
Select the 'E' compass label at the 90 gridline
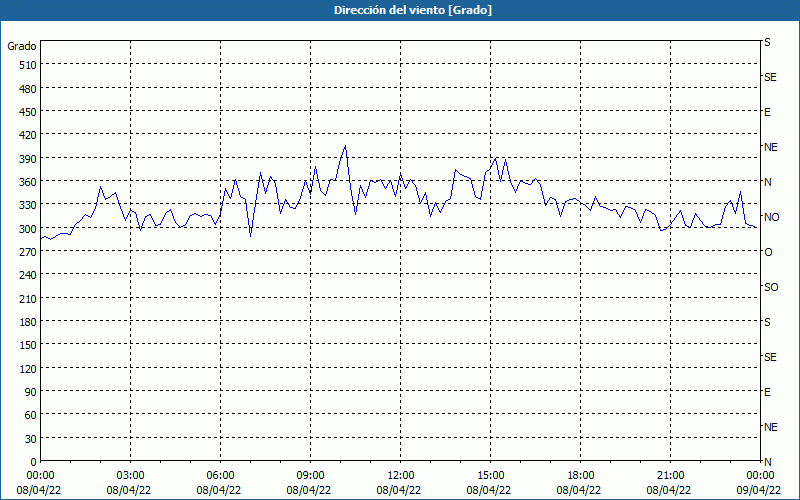[767, 392]
